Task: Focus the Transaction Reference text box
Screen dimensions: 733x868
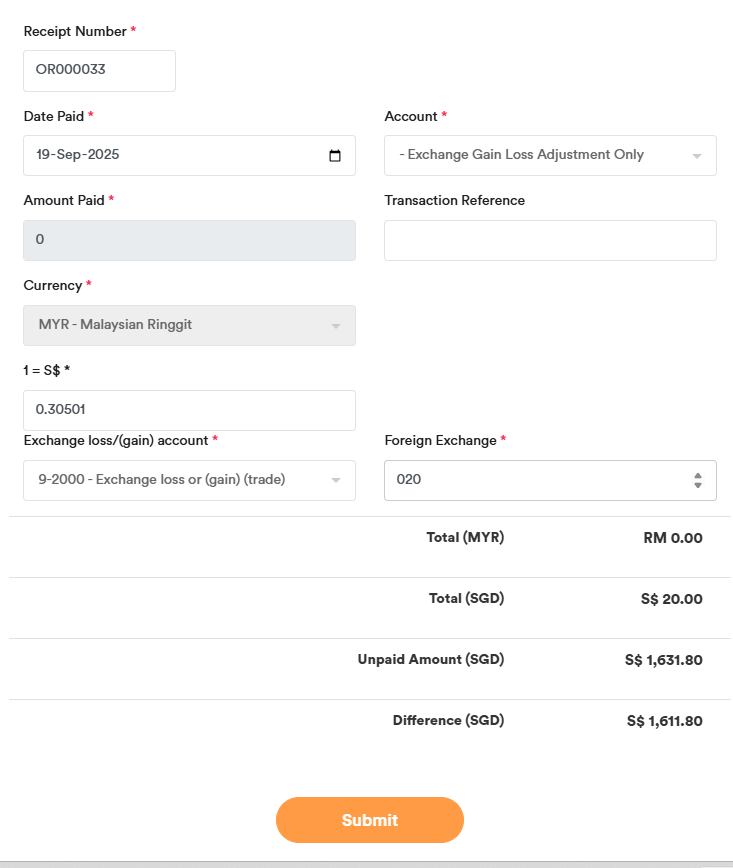Action: coord(550,240)
